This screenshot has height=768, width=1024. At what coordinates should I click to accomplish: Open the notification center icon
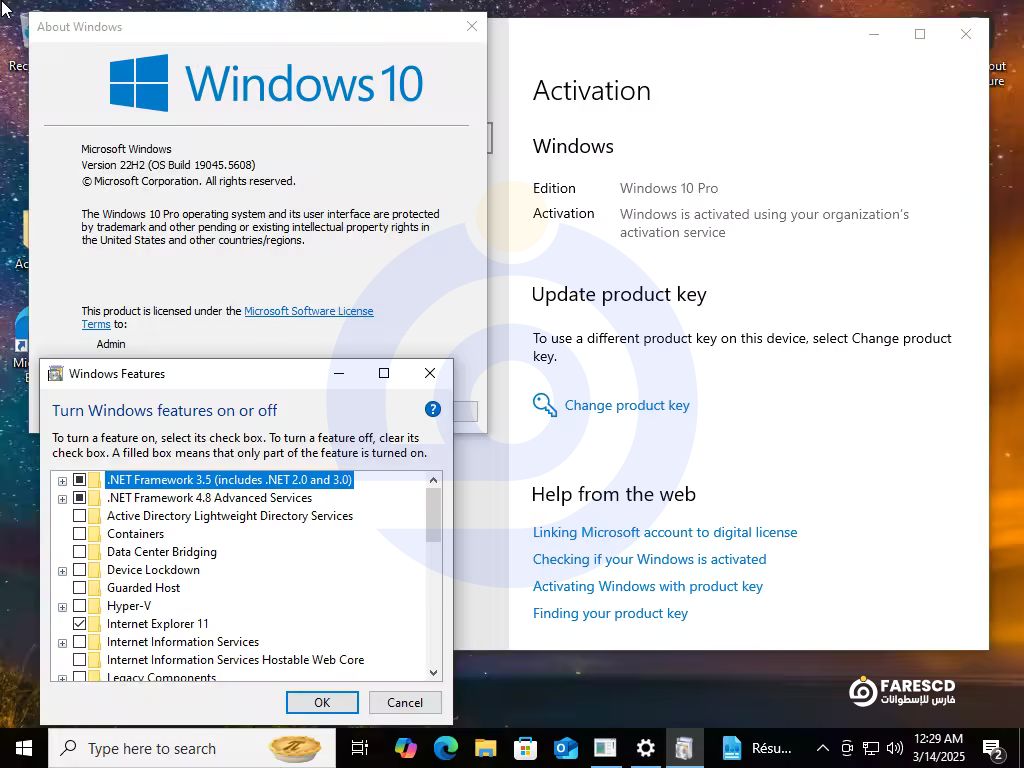[x=993, y=749]
